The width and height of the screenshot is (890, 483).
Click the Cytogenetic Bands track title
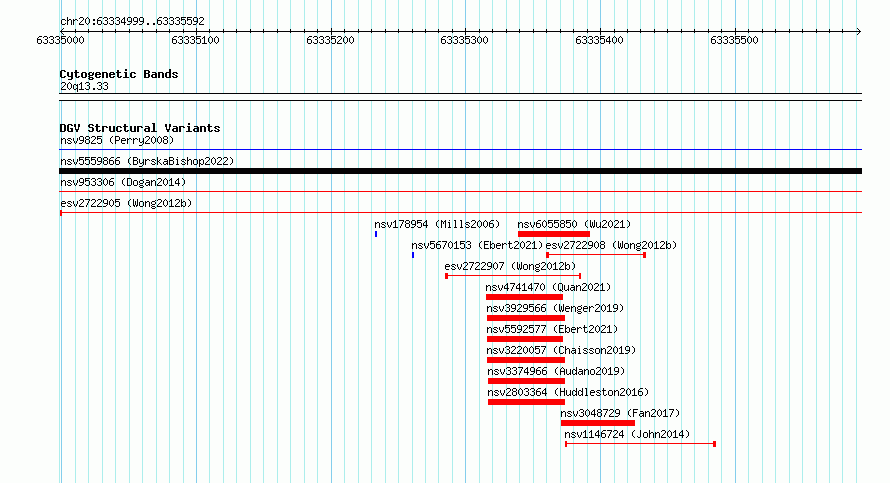[119, 74]
